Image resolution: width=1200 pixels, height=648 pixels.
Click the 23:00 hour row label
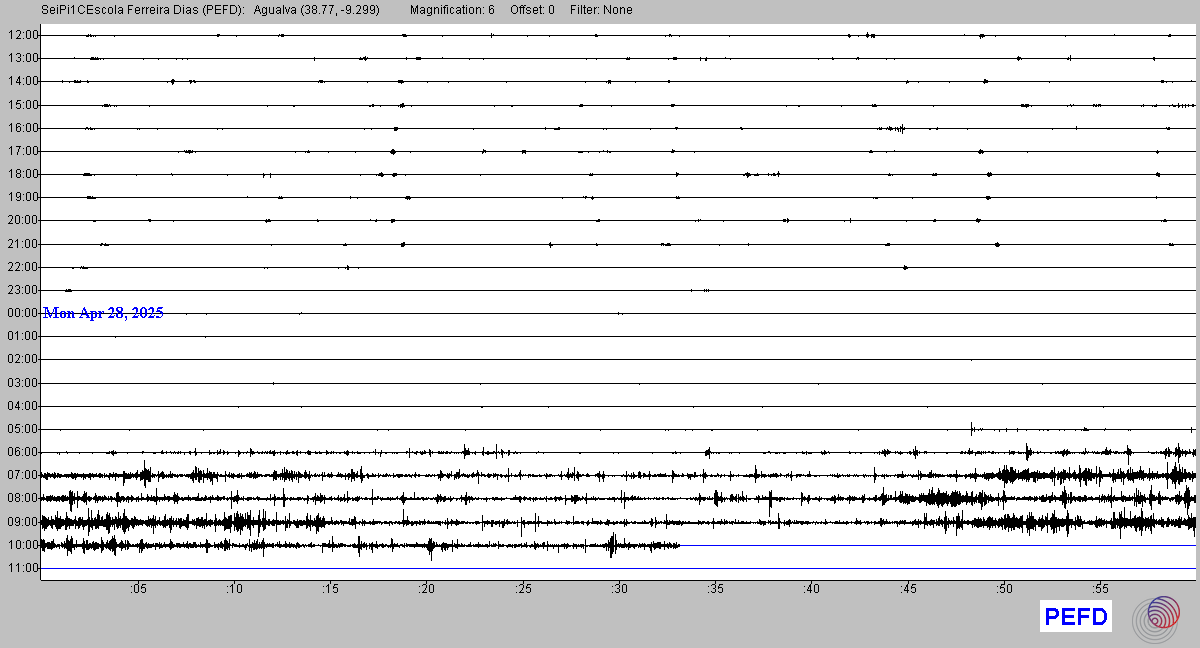click(x=22, y=290)
